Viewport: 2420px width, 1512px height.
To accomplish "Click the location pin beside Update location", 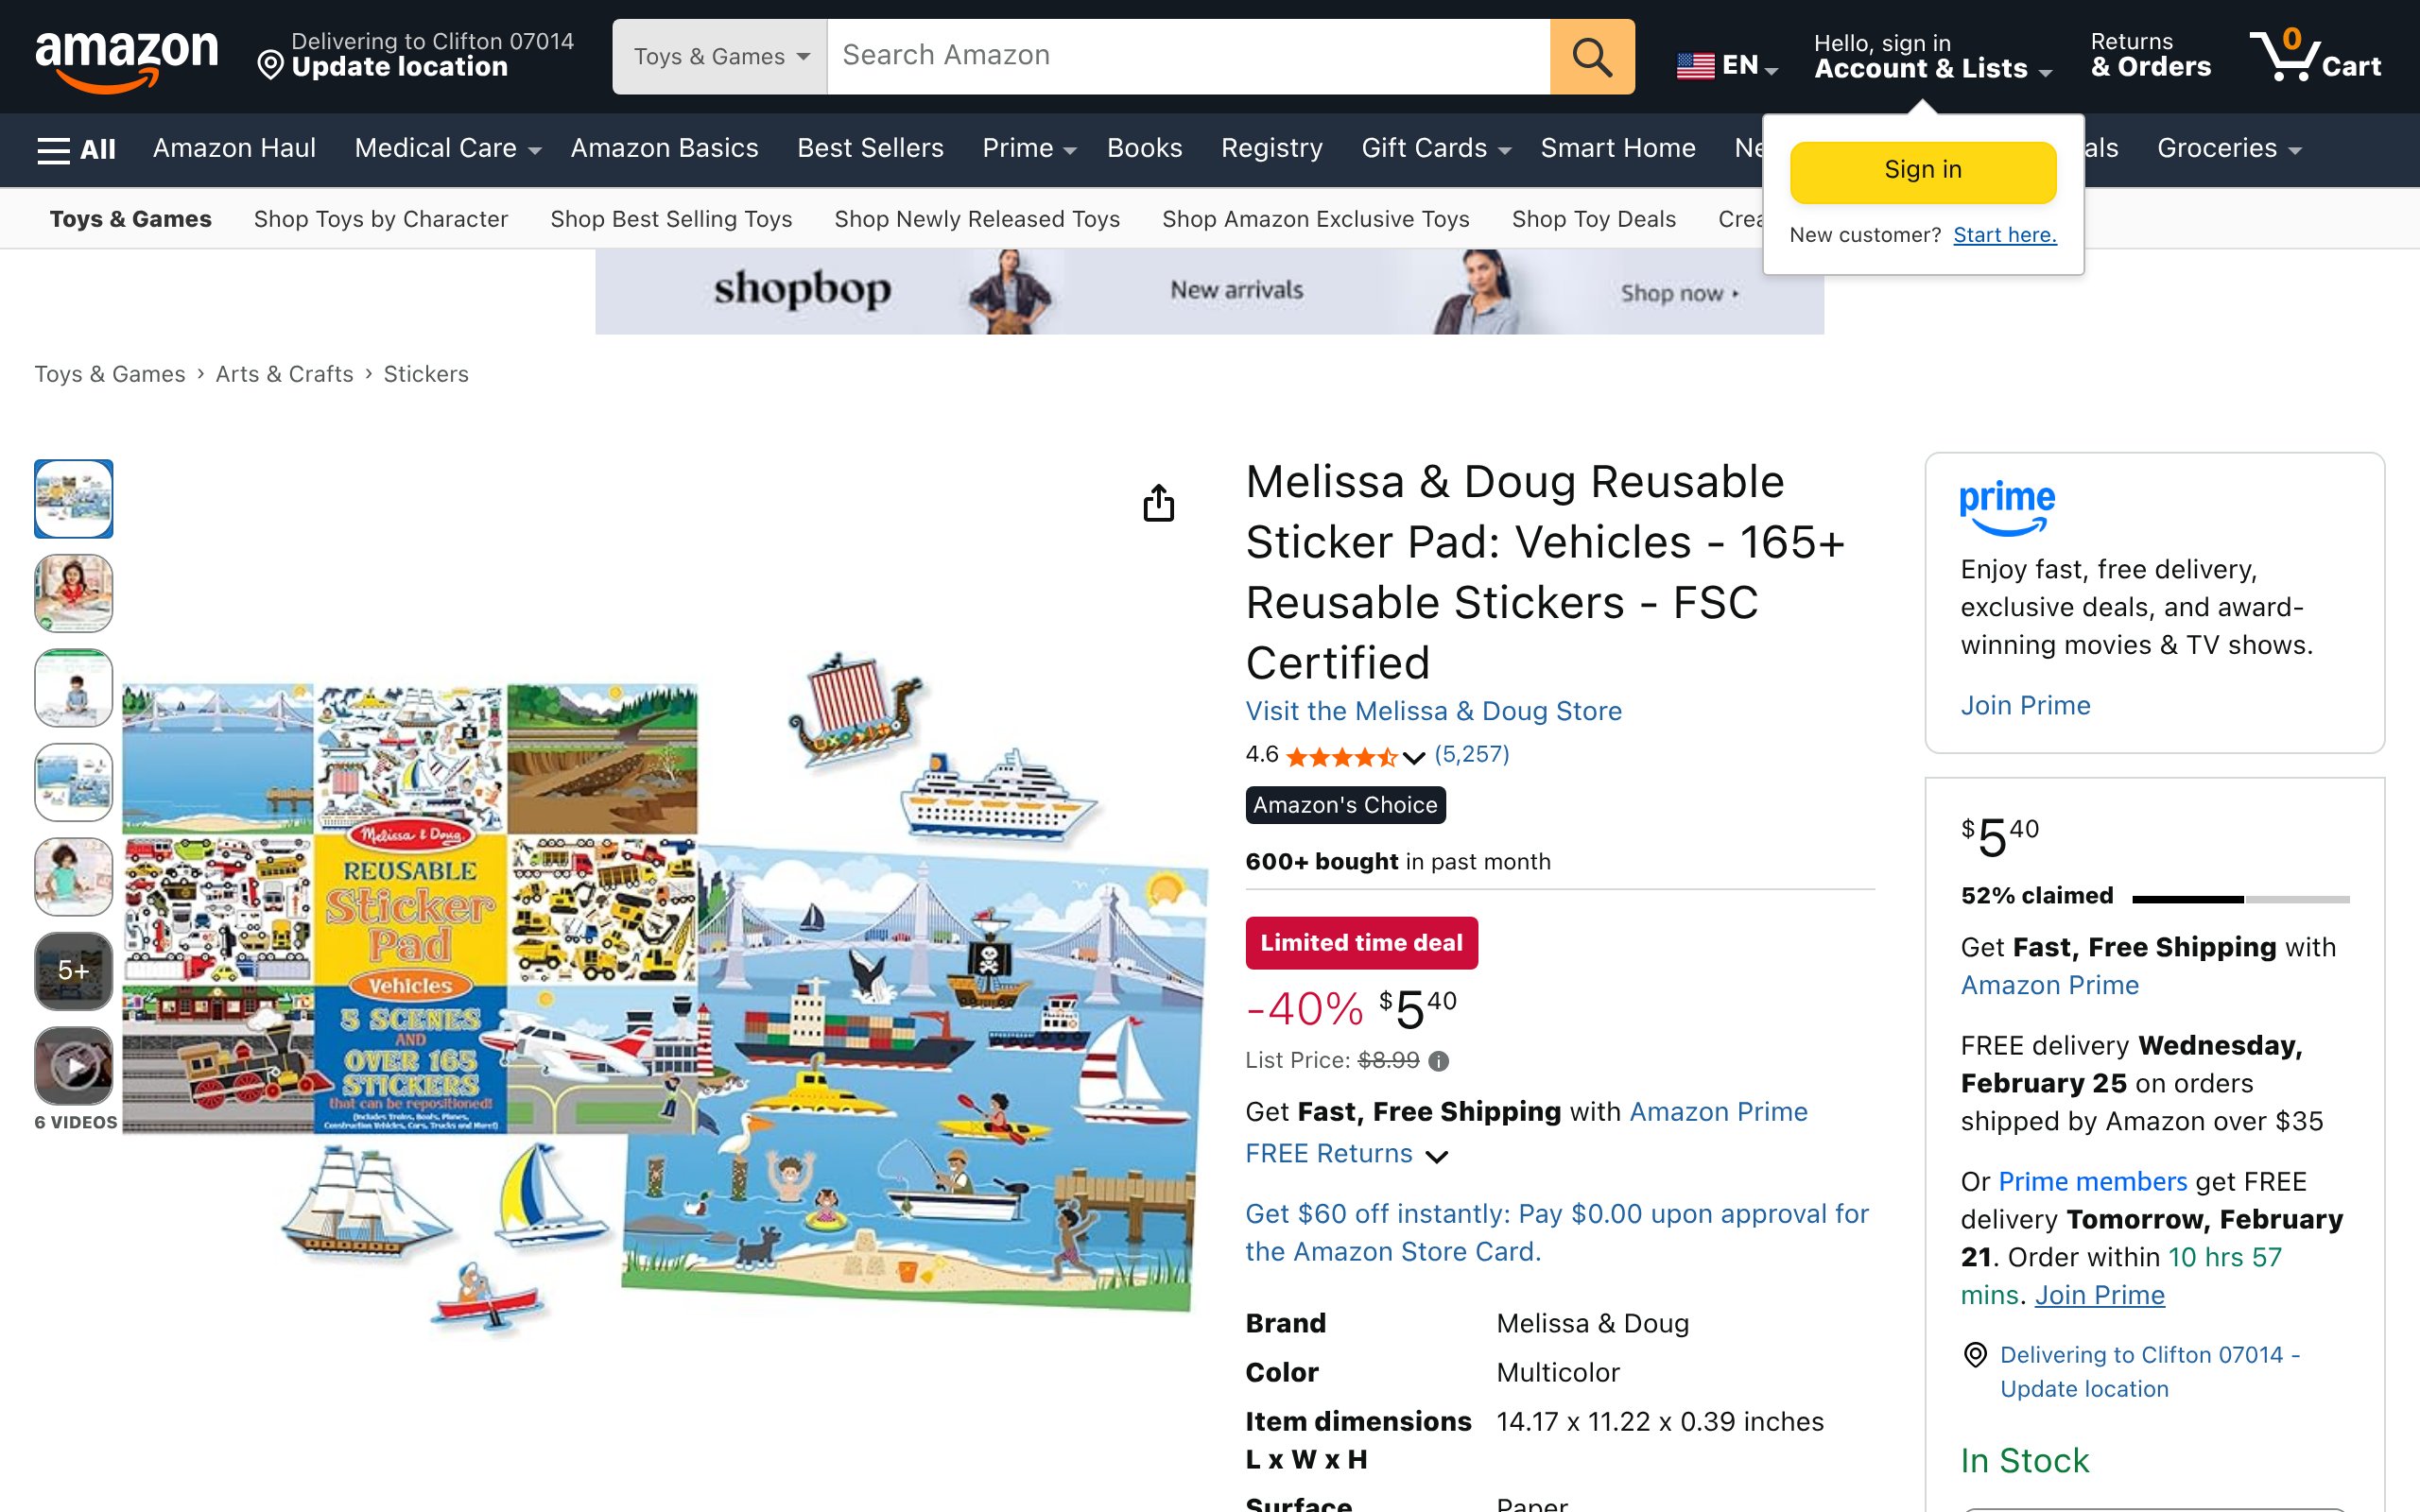I will [x=270, y=66].
